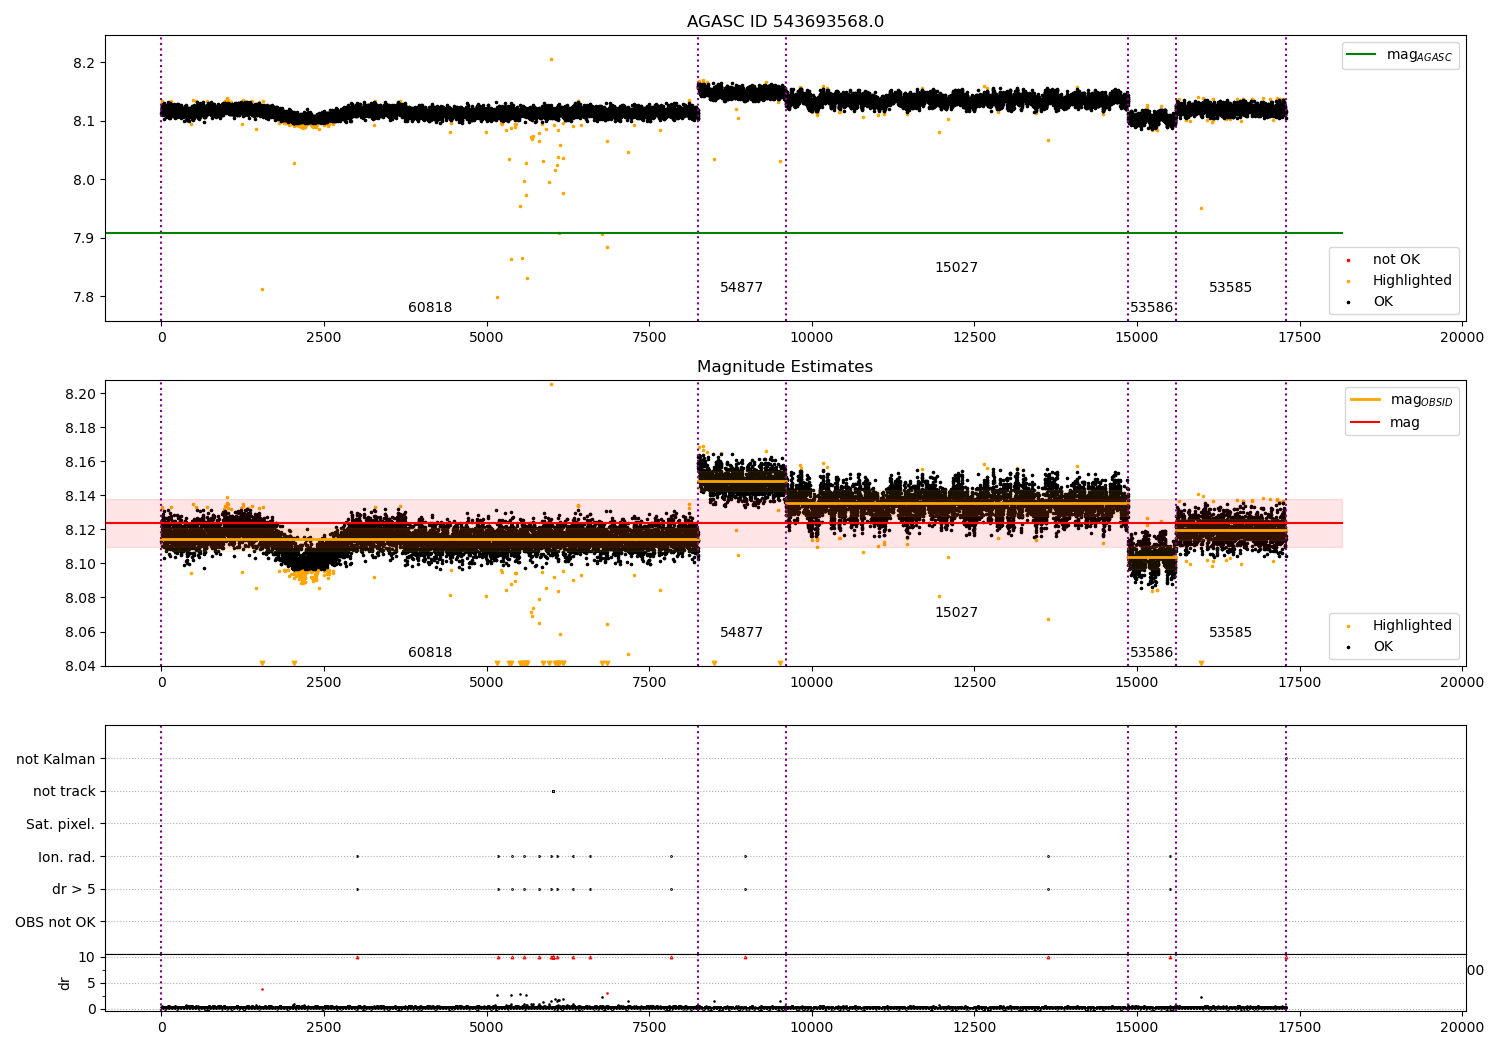This screenshot has height=1050, width=1500.
Task: Click the 7.9 y-tick in top plot
Action: pos(84,239)
